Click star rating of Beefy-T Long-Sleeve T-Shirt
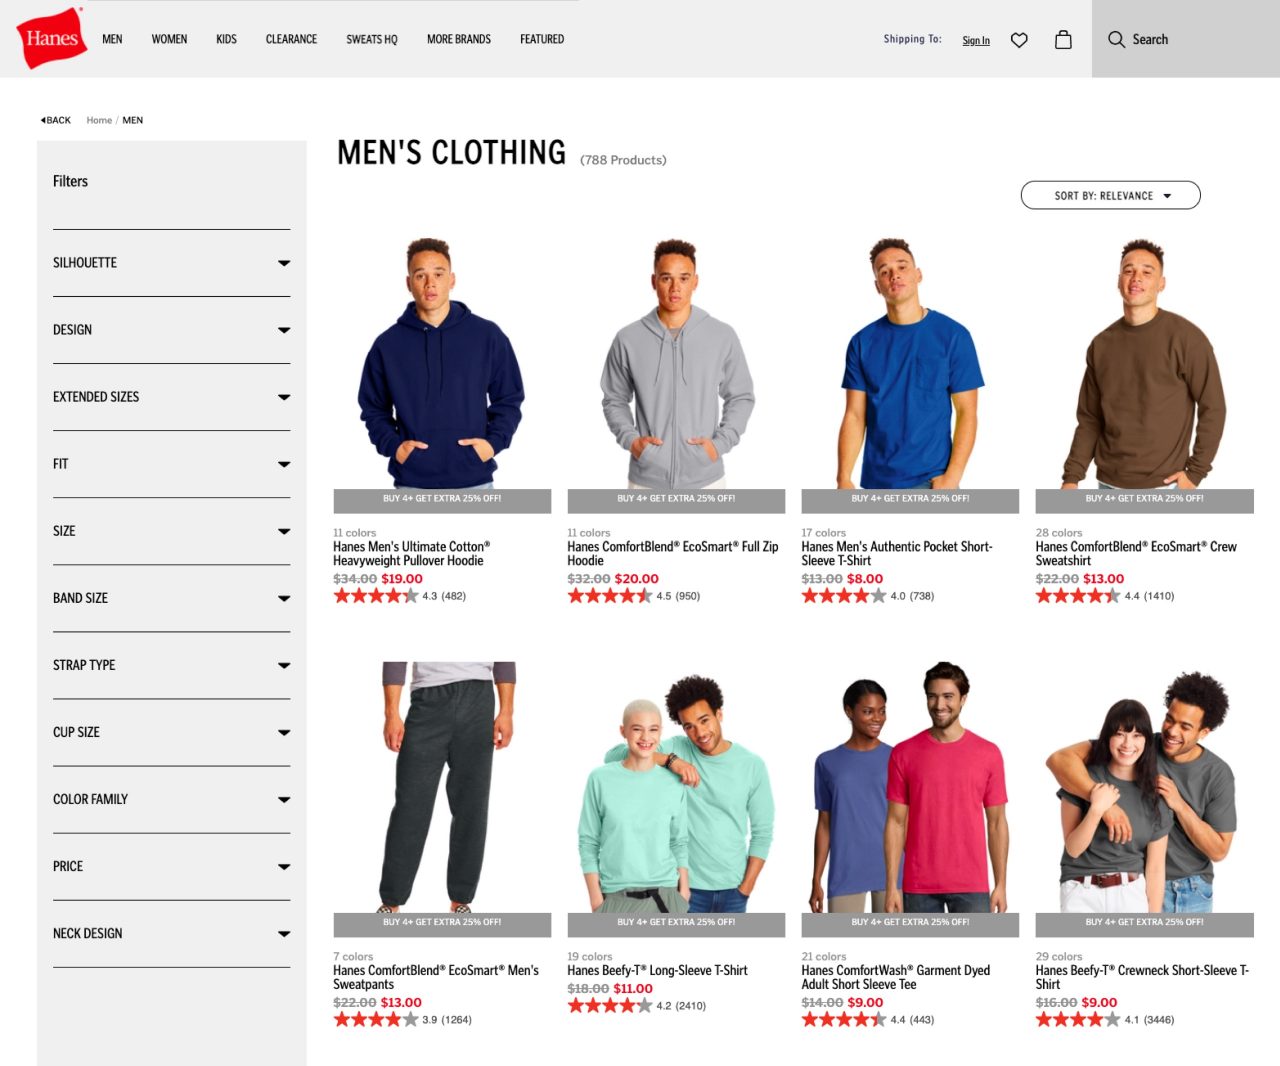 pyautogui.click(x=609, y=1006)
